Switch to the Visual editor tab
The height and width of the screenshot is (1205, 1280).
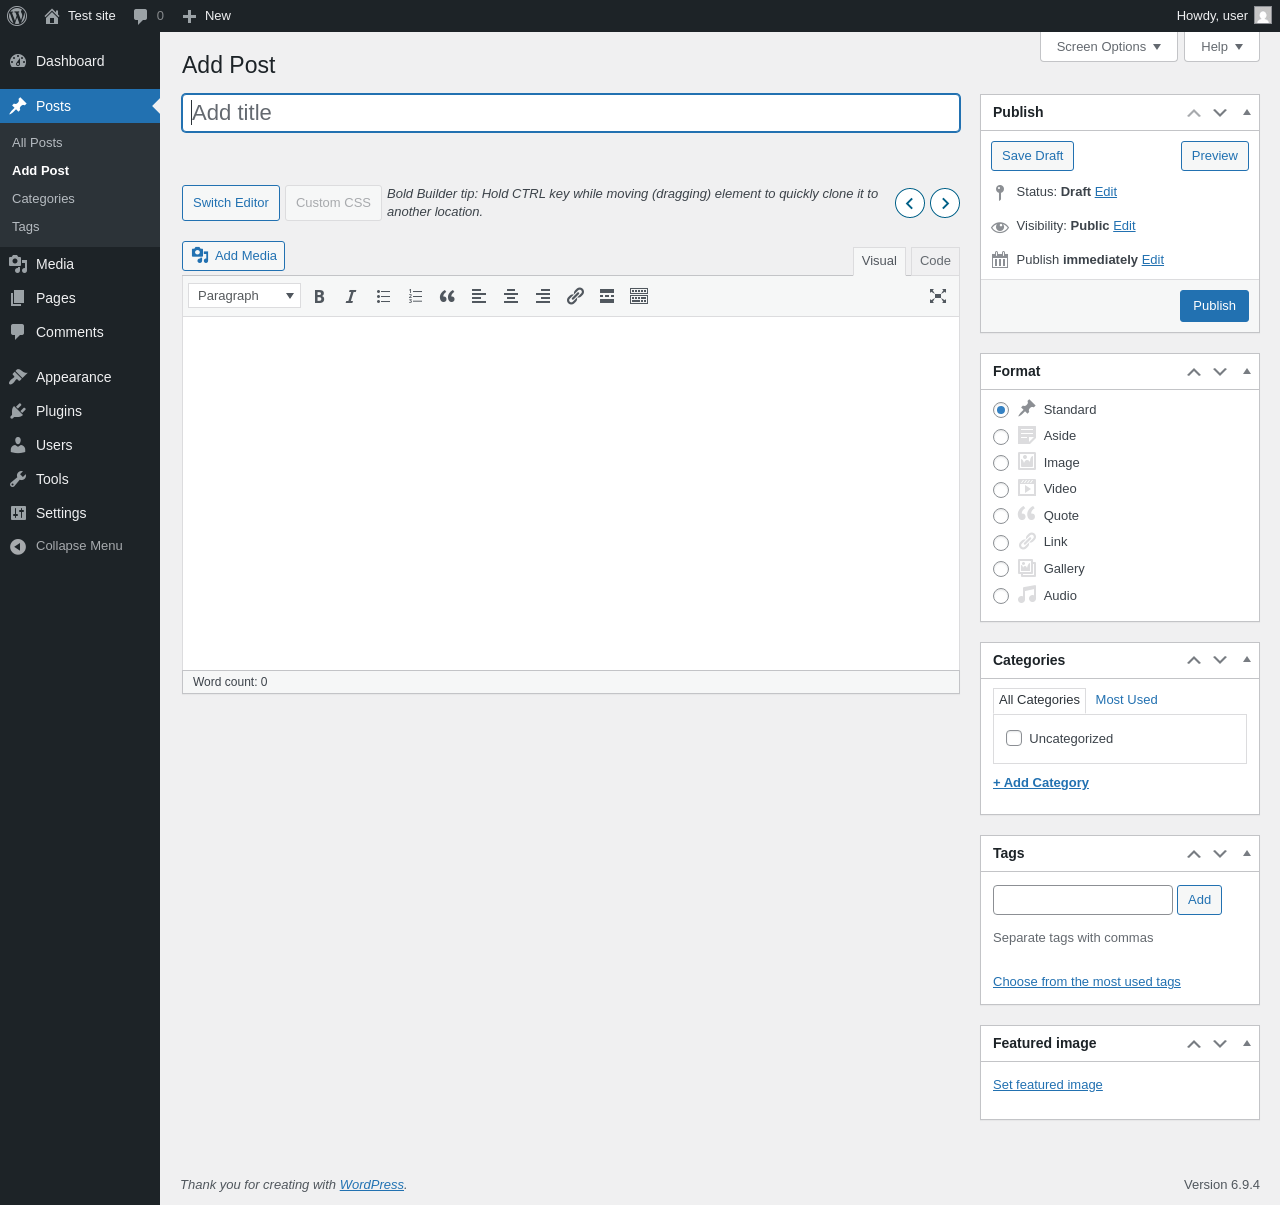point(879,261)
